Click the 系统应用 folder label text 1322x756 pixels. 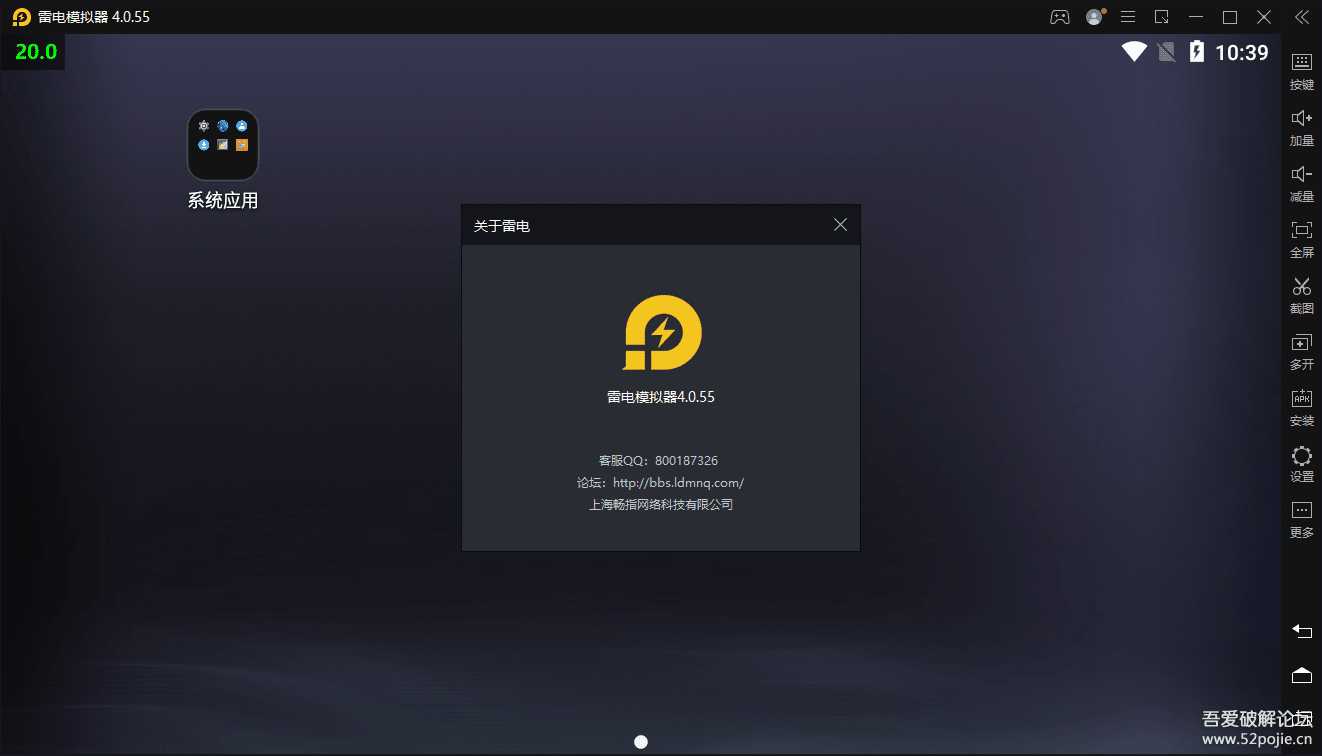pos(223,200)
